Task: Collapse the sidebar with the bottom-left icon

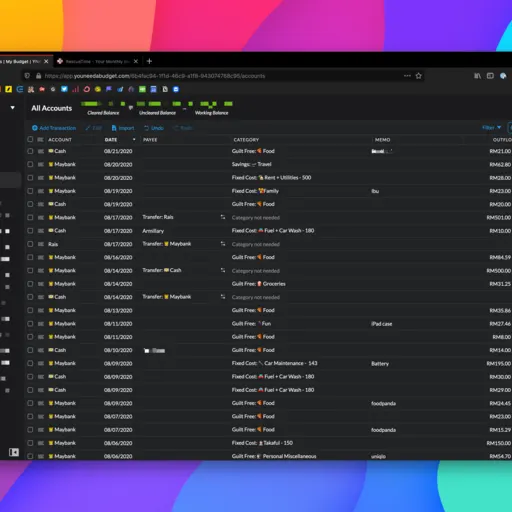Action: tap(14, 452)
